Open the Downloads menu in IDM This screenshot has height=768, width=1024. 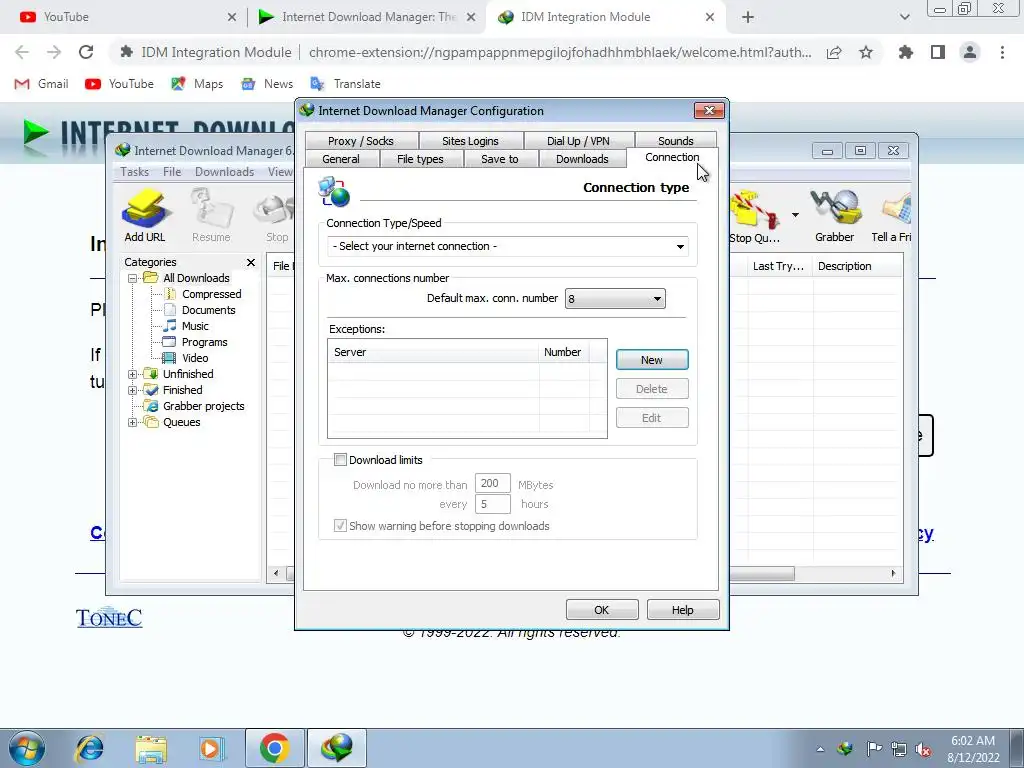click(224, 172)
